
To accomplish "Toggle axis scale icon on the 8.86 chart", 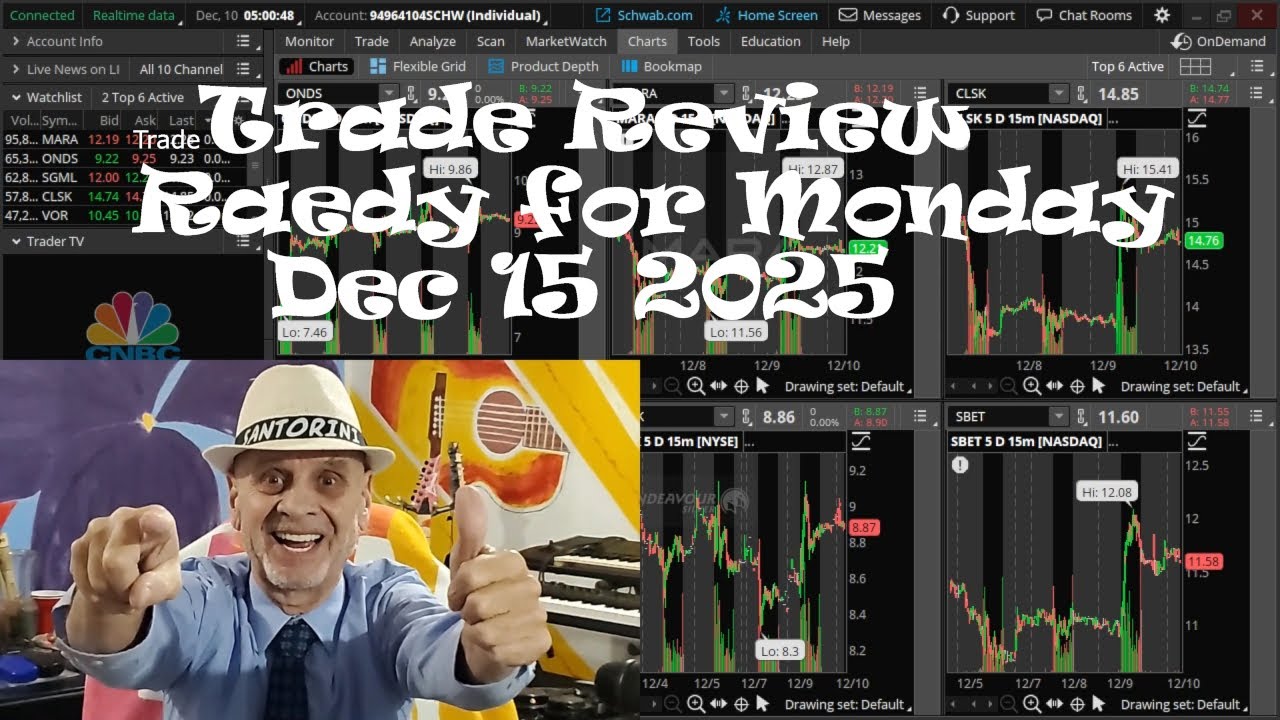I will 860,441.
